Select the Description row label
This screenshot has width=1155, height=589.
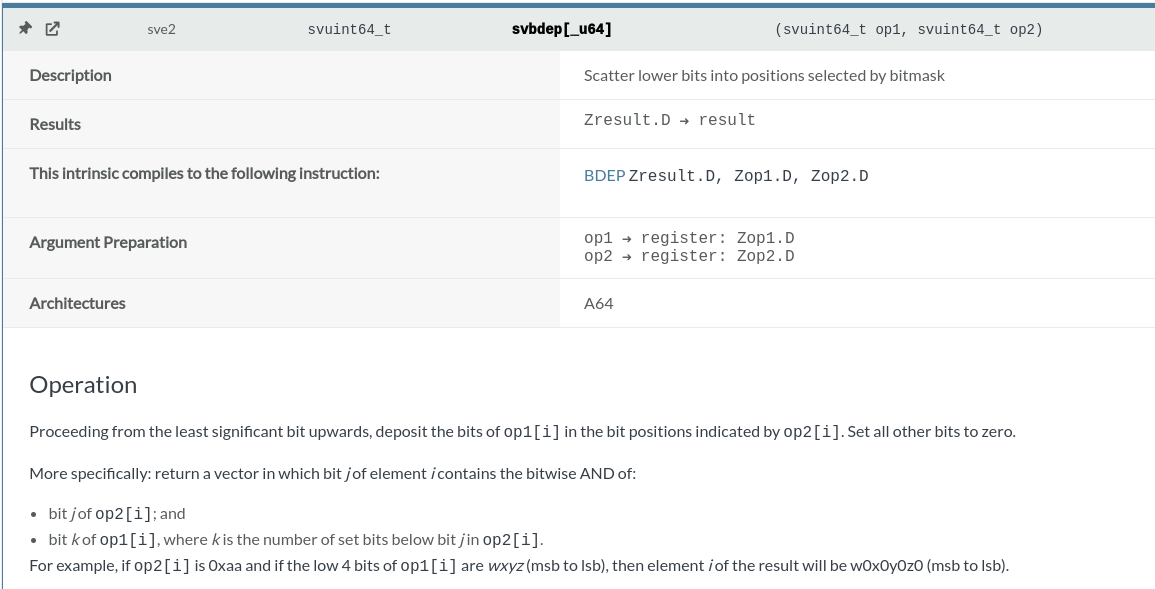[x=70, y=75]
